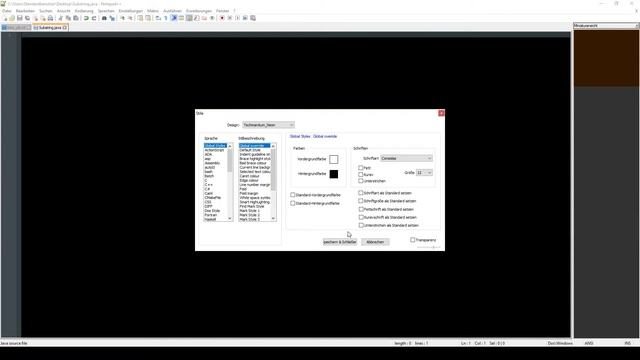Check Kursivschrift als Standard setzen

pyautogui.click(x=361, y=217)
